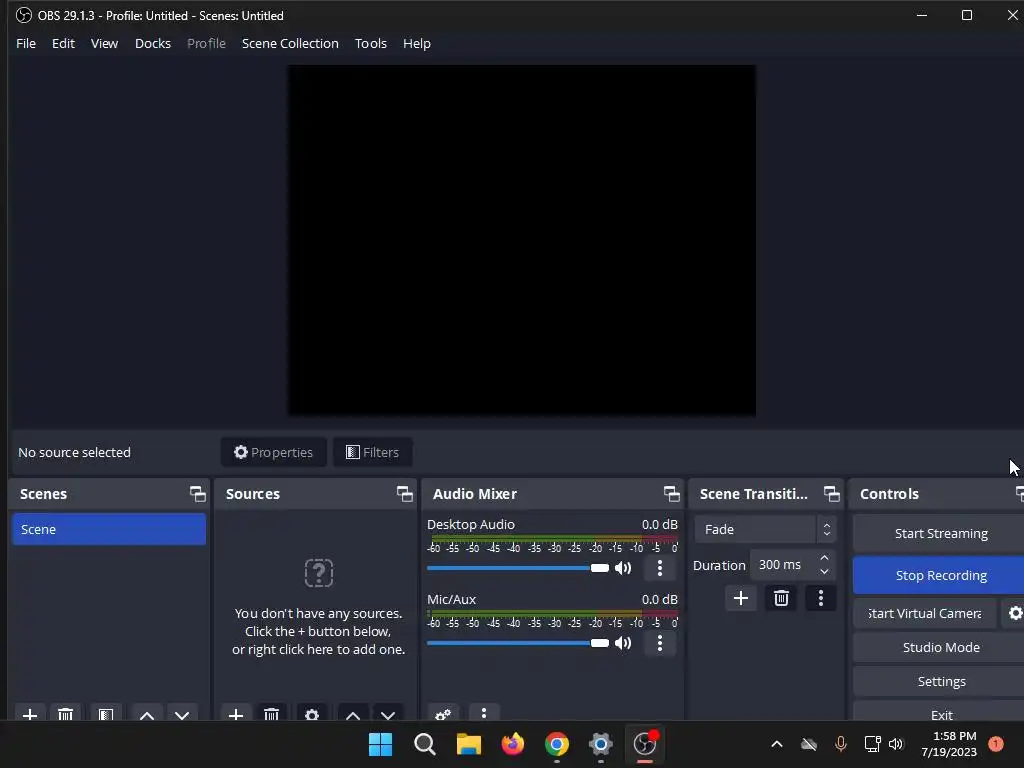Open Google Chrome from the taskbar
The height and width of the screenshot is (768, 1024).
click(556, 744)
